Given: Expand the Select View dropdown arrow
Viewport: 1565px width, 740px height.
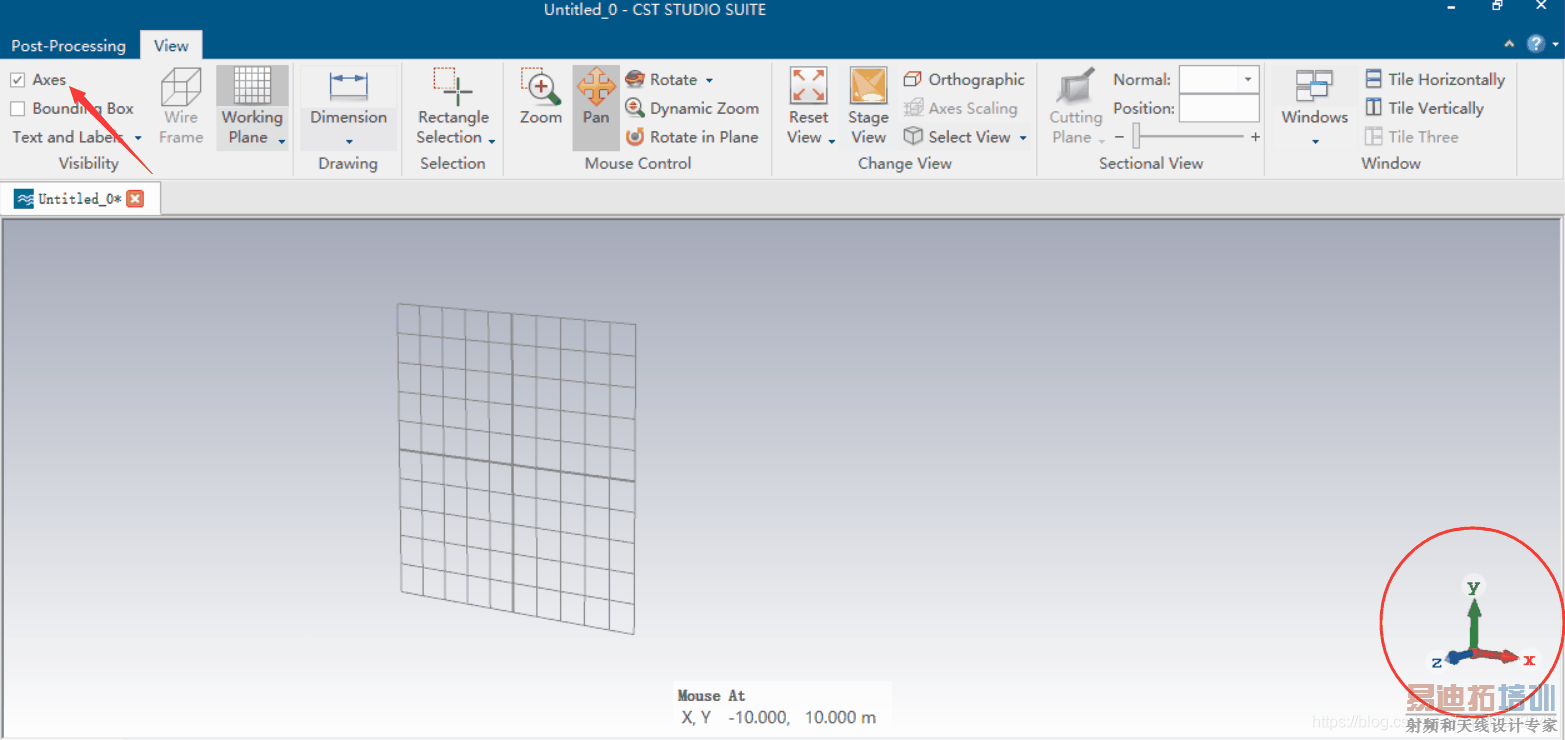Looking at the screenshot, I should pos(1023,138).
